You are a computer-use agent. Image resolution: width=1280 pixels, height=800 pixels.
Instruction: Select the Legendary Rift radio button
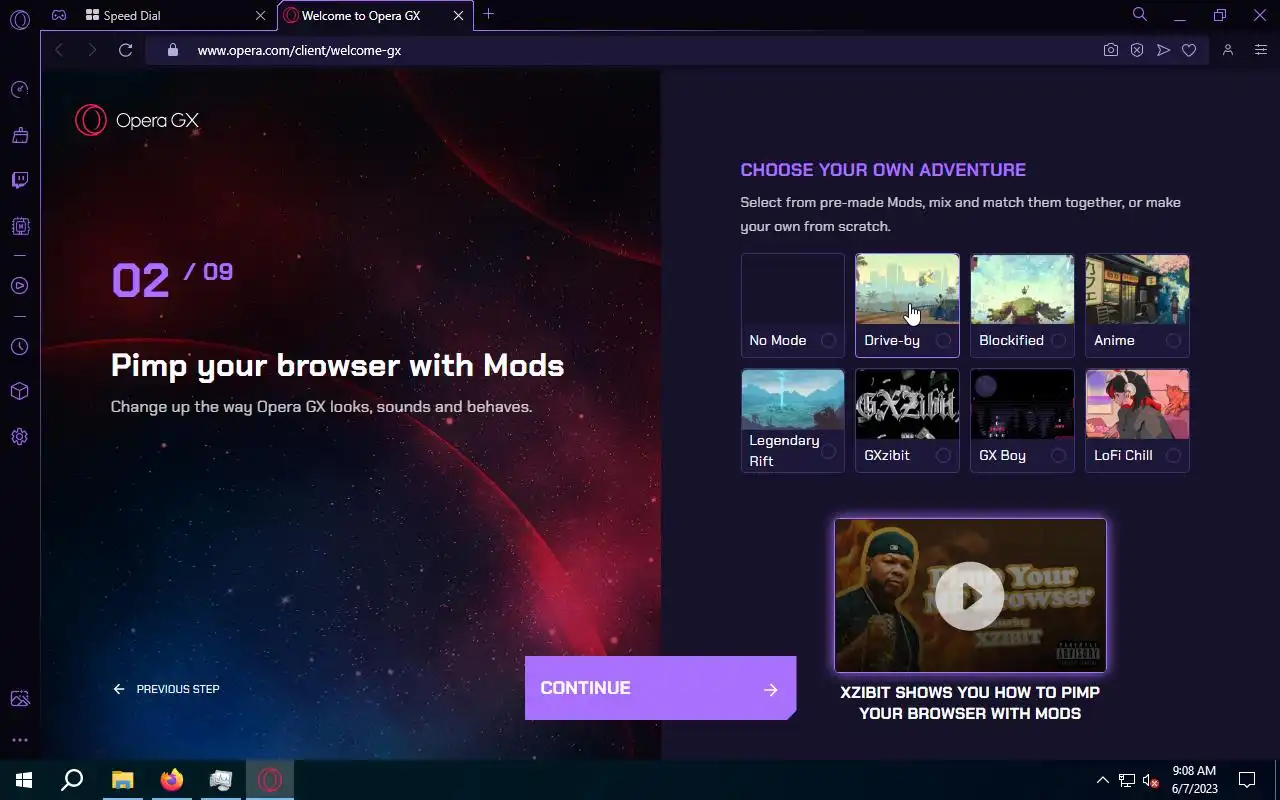pyautogui.click(x=828, y=452)
